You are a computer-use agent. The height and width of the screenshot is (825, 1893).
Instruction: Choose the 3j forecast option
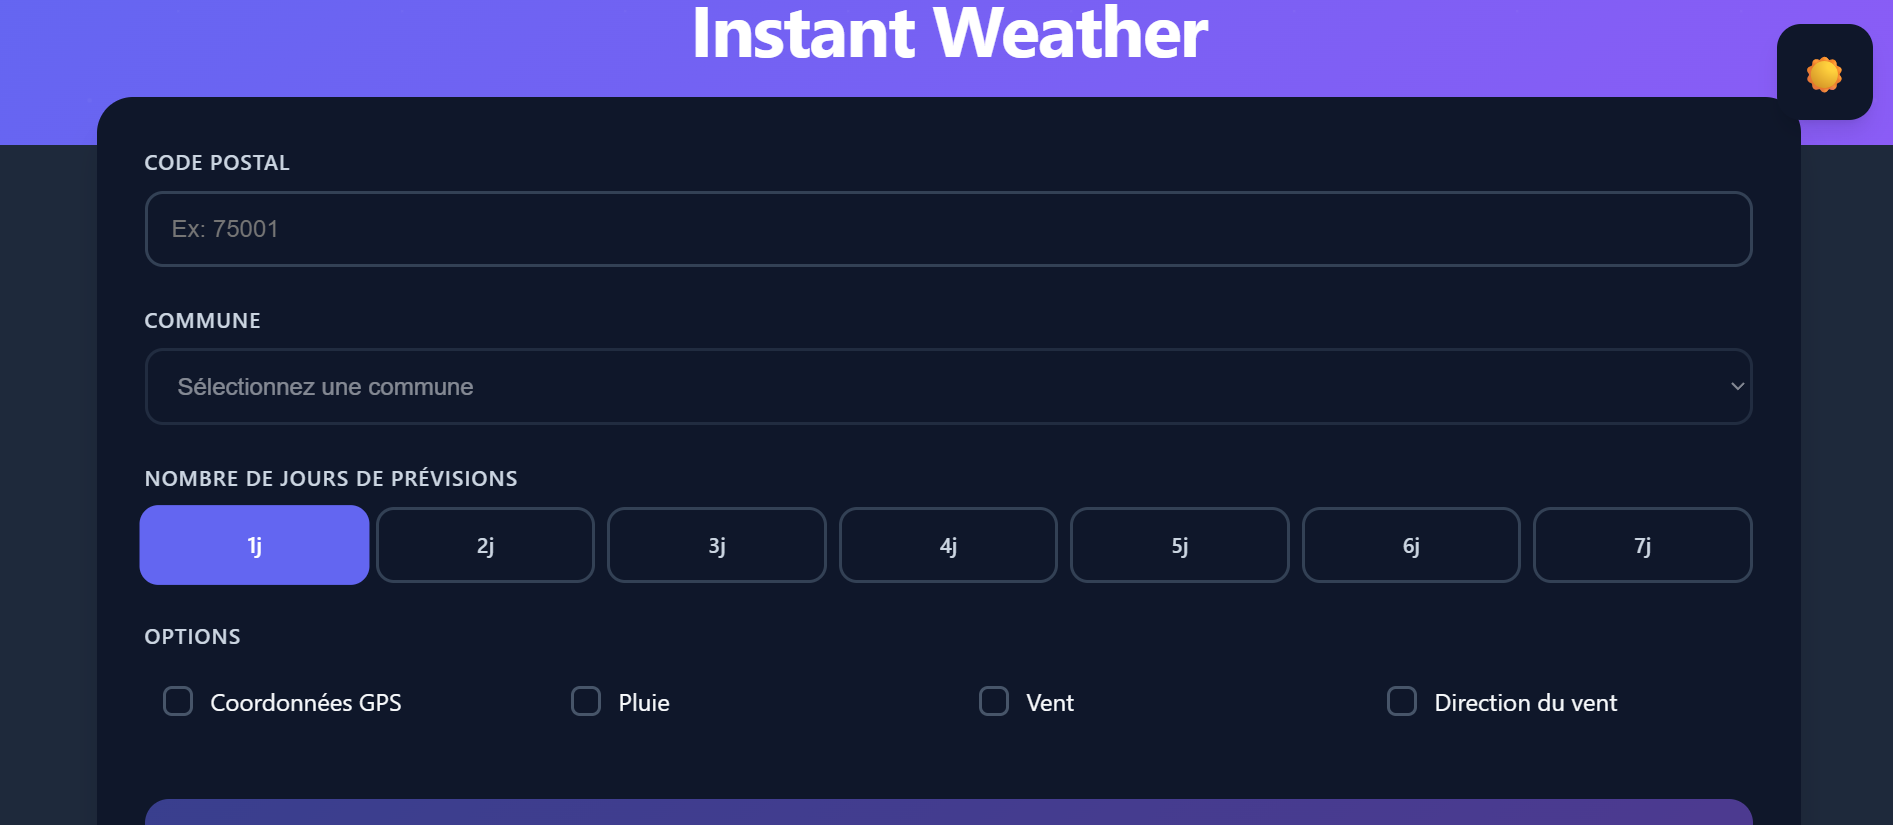pyautogui.click(x=716, y=545)
